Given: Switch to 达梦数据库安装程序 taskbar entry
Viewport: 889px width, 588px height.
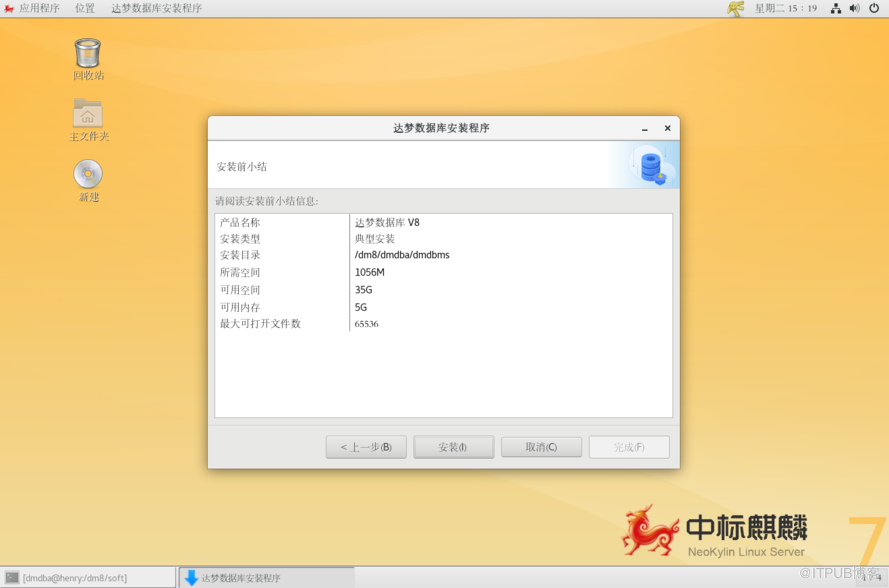Looking at the screenshot, I should (x=267, y=578).
